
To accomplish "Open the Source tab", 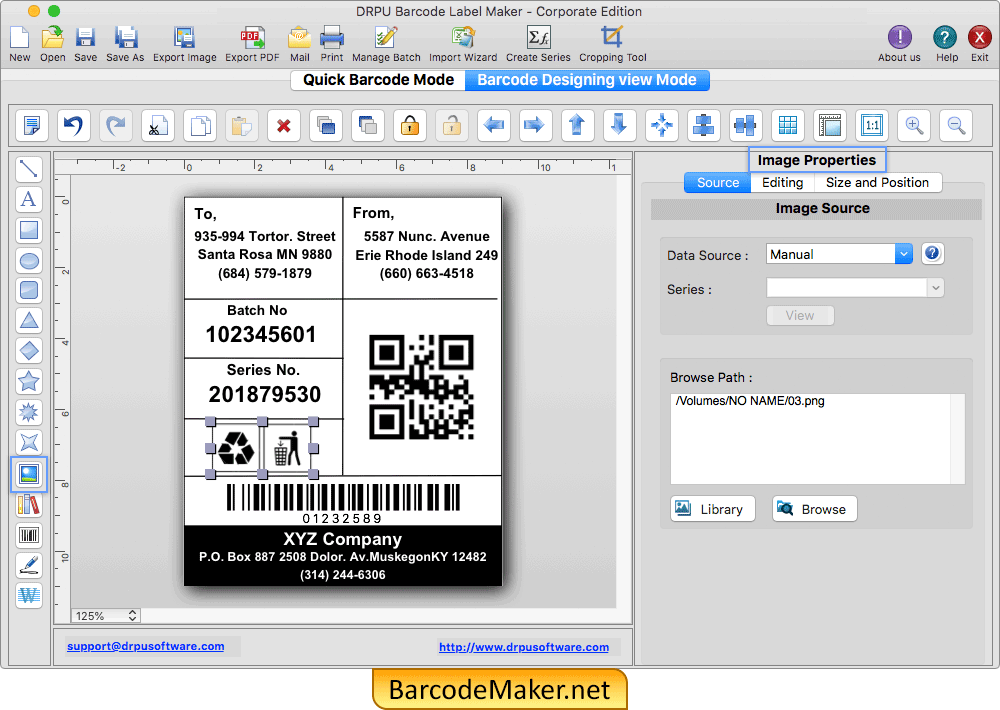I will 717,183.
